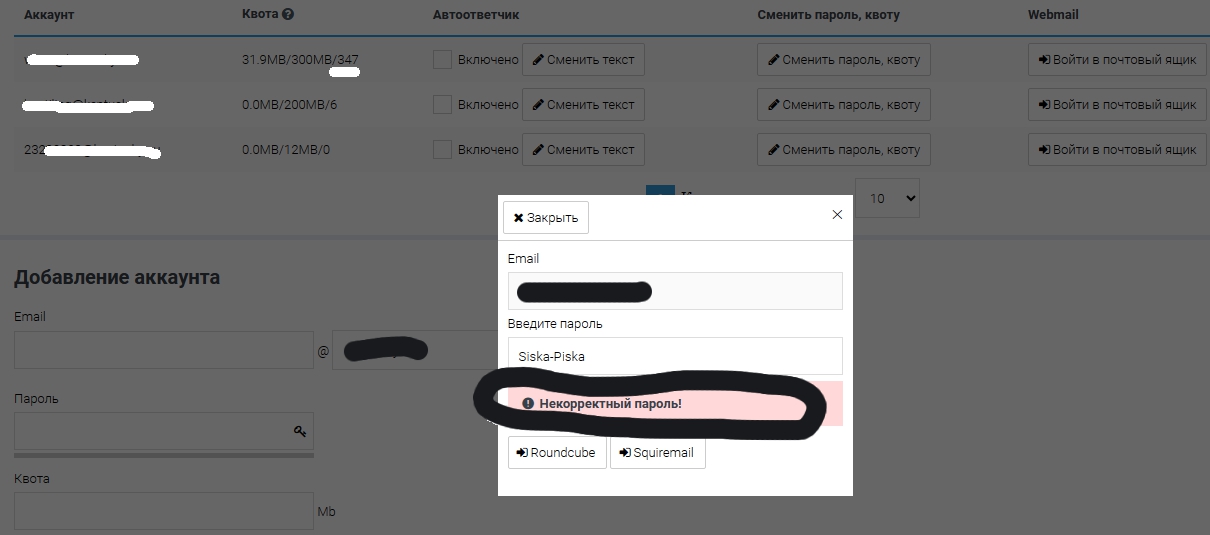Toggle autoresponder checkbox for second account
The height and width of the screenshot is (535, 1210).
442,105
